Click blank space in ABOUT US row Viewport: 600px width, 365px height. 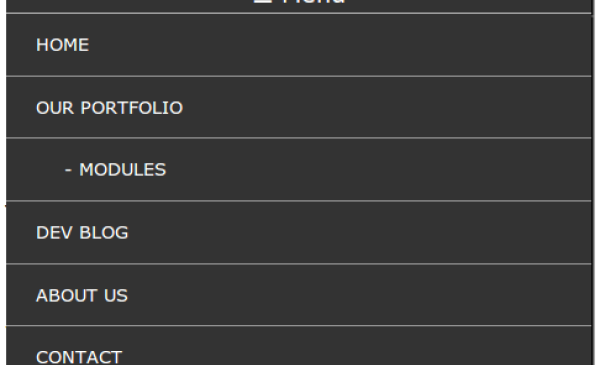364,295
